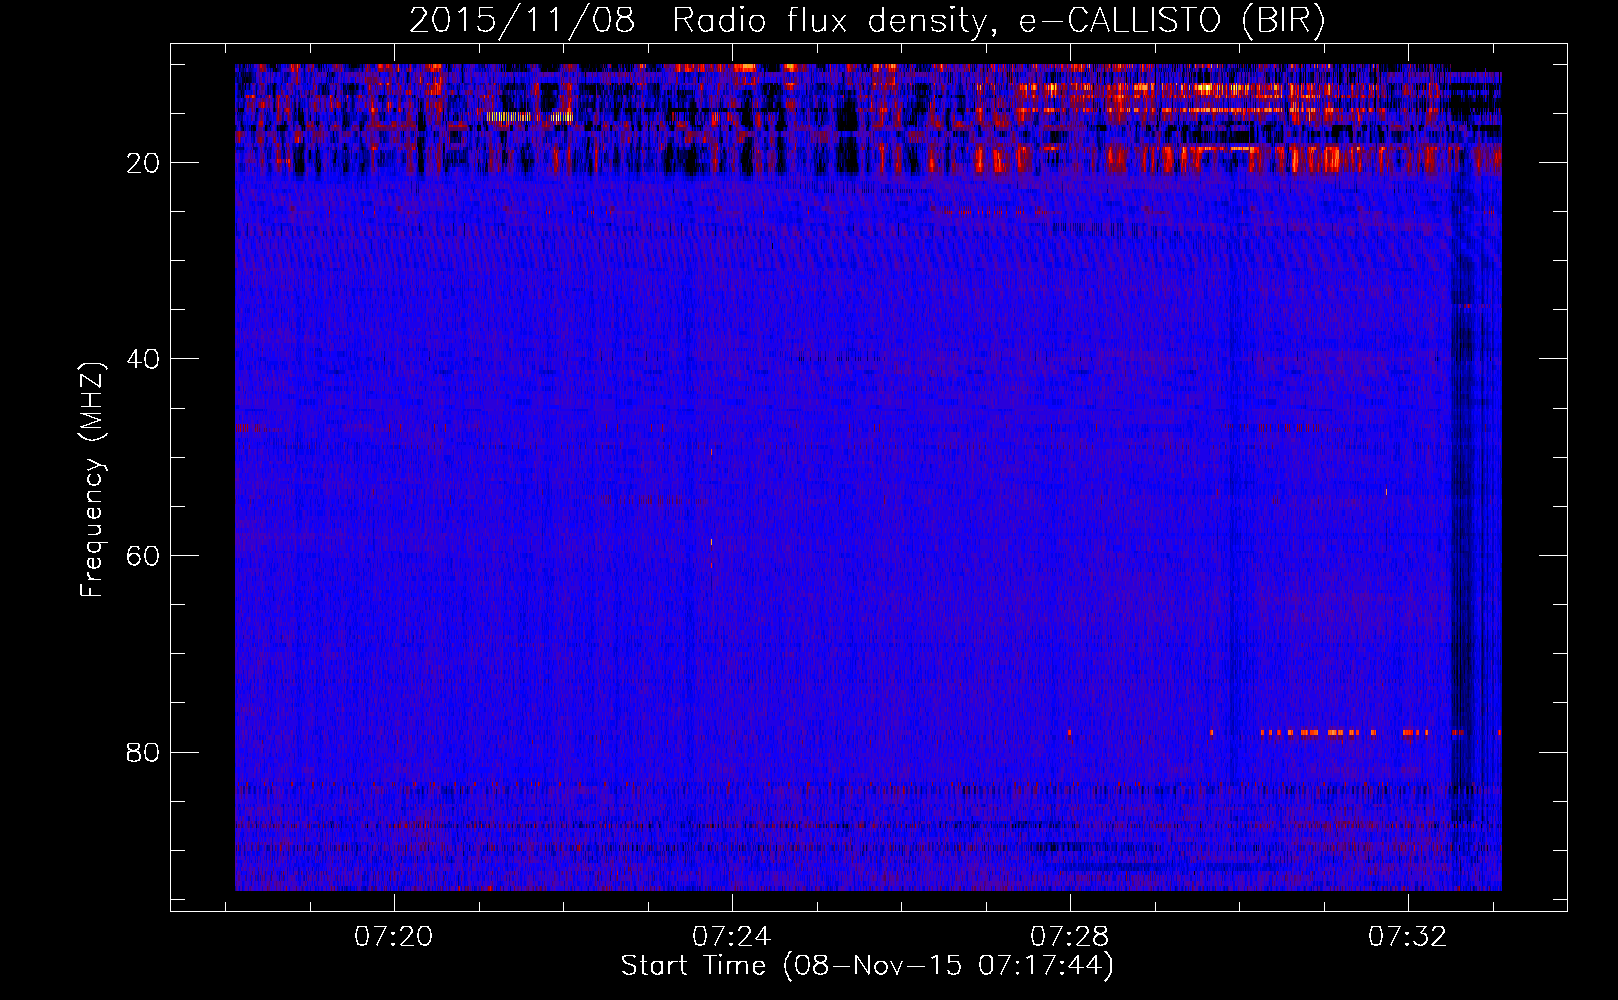The width and height of the screenshot is (1618, 1000).
Task: Click the 60 MHz frequency tick label
Action: coord(143,555)
